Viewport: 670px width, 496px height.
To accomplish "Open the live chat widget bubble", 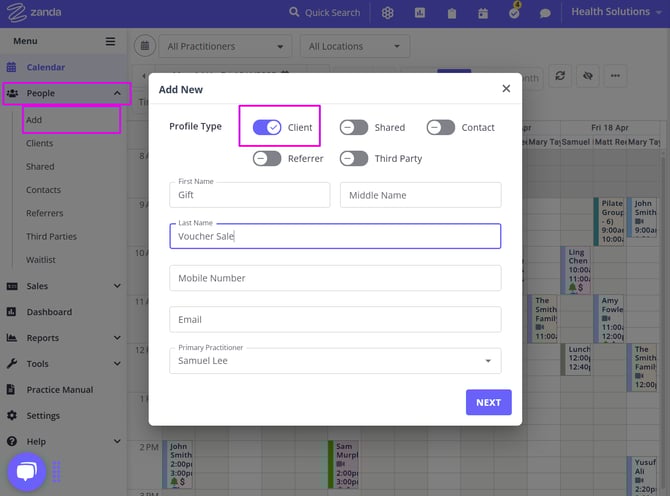I will tap(26, 471).
